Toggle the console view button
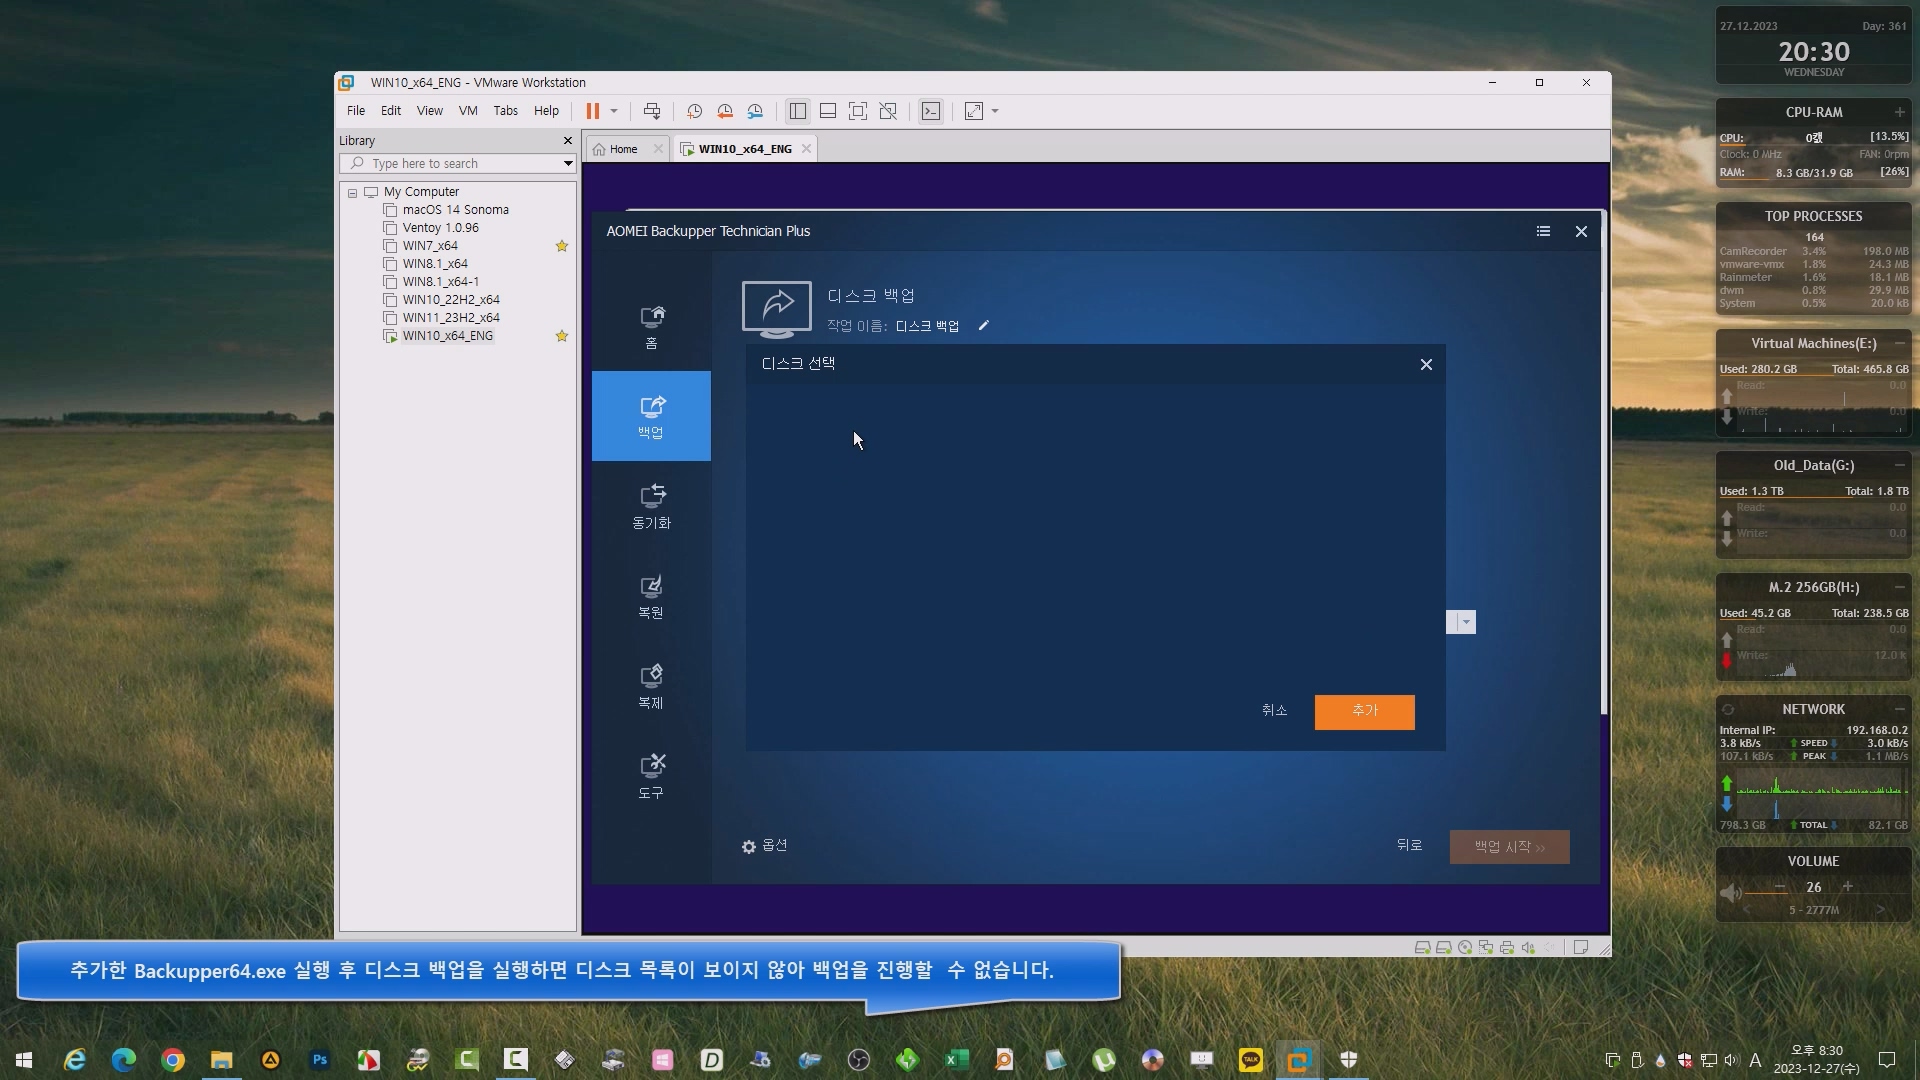The width and height of the screenshot is (1920, 1080). pos(931,111)
